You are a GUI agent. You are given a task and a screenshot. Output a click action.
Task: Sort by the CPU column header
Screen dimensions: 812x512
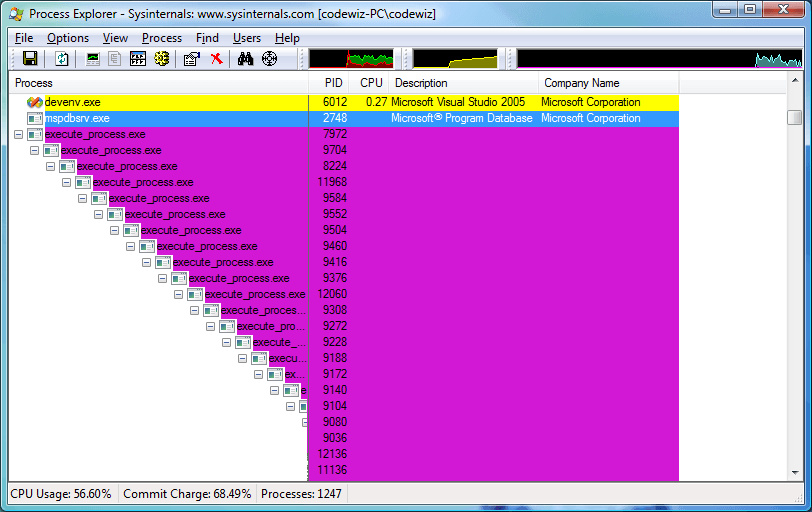(371, 83)
